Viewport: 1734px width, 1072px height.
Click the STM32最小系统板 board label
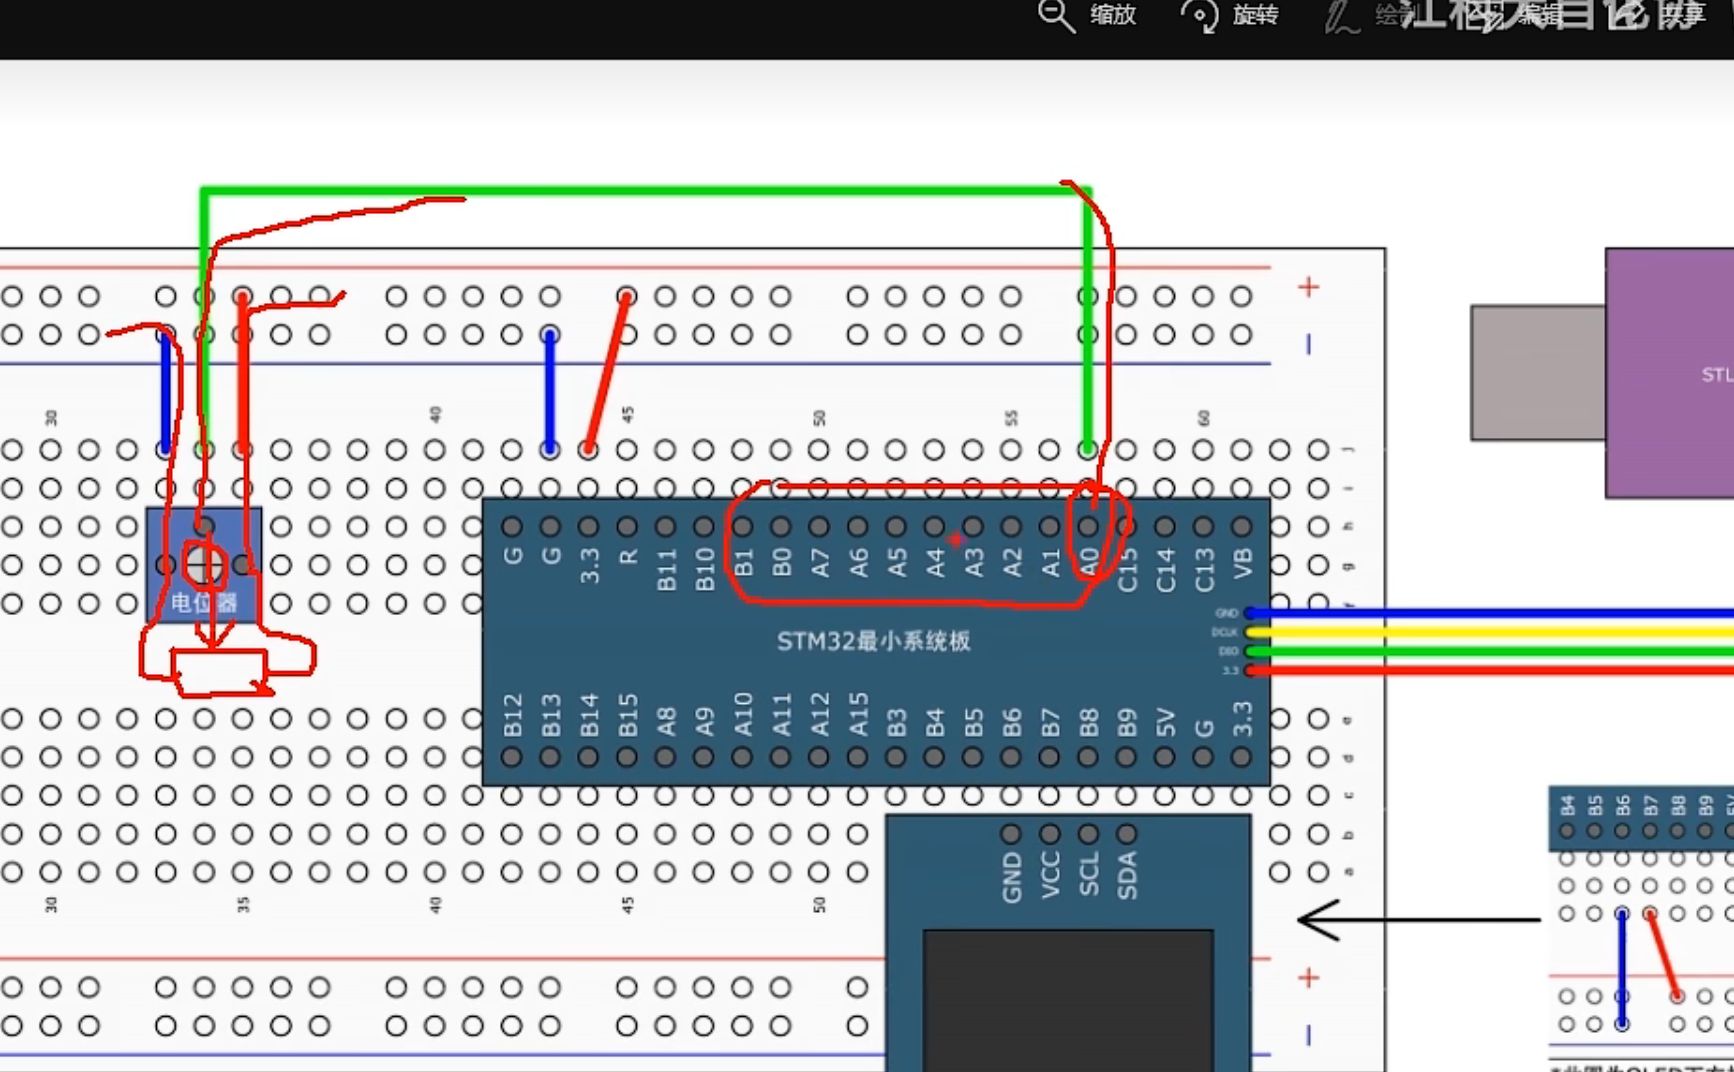[873, 641]
